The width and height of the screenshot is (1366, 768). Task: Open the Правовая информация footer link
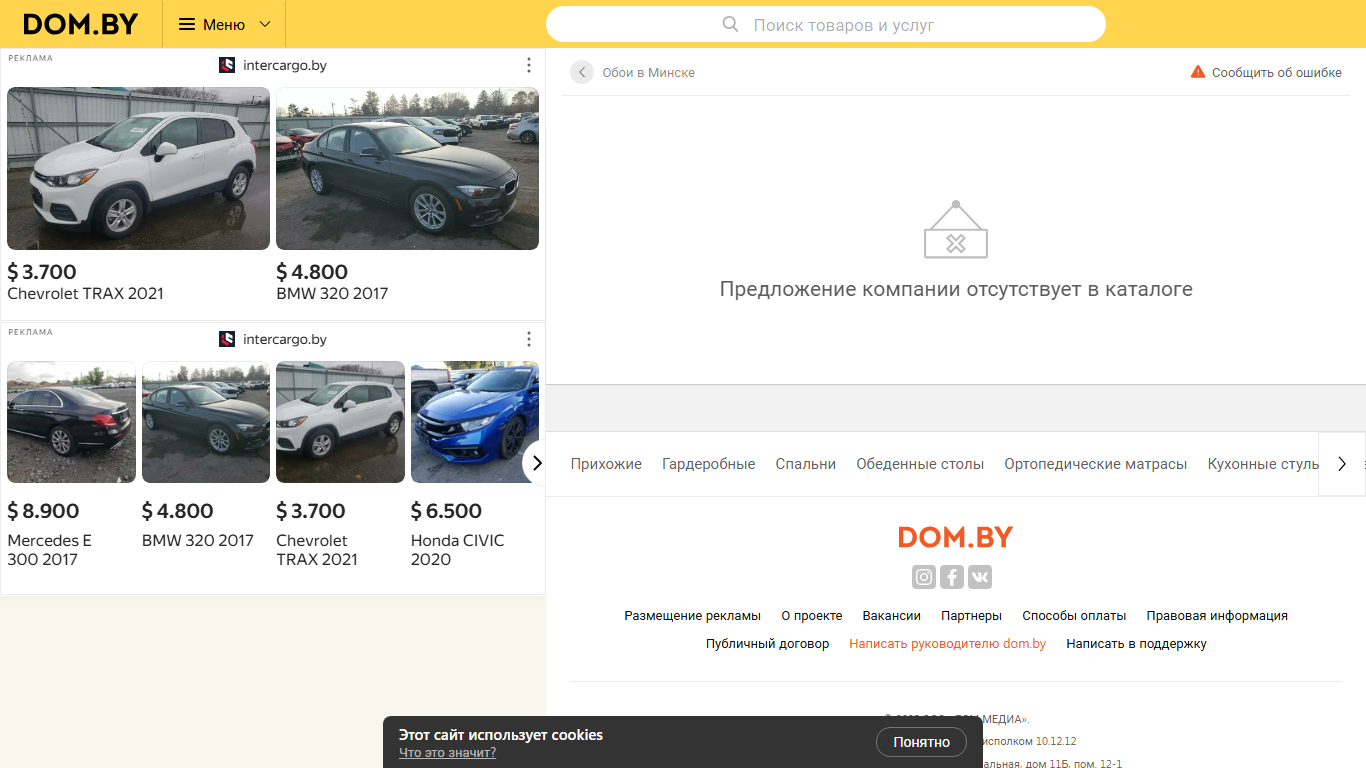point(1217,616)
